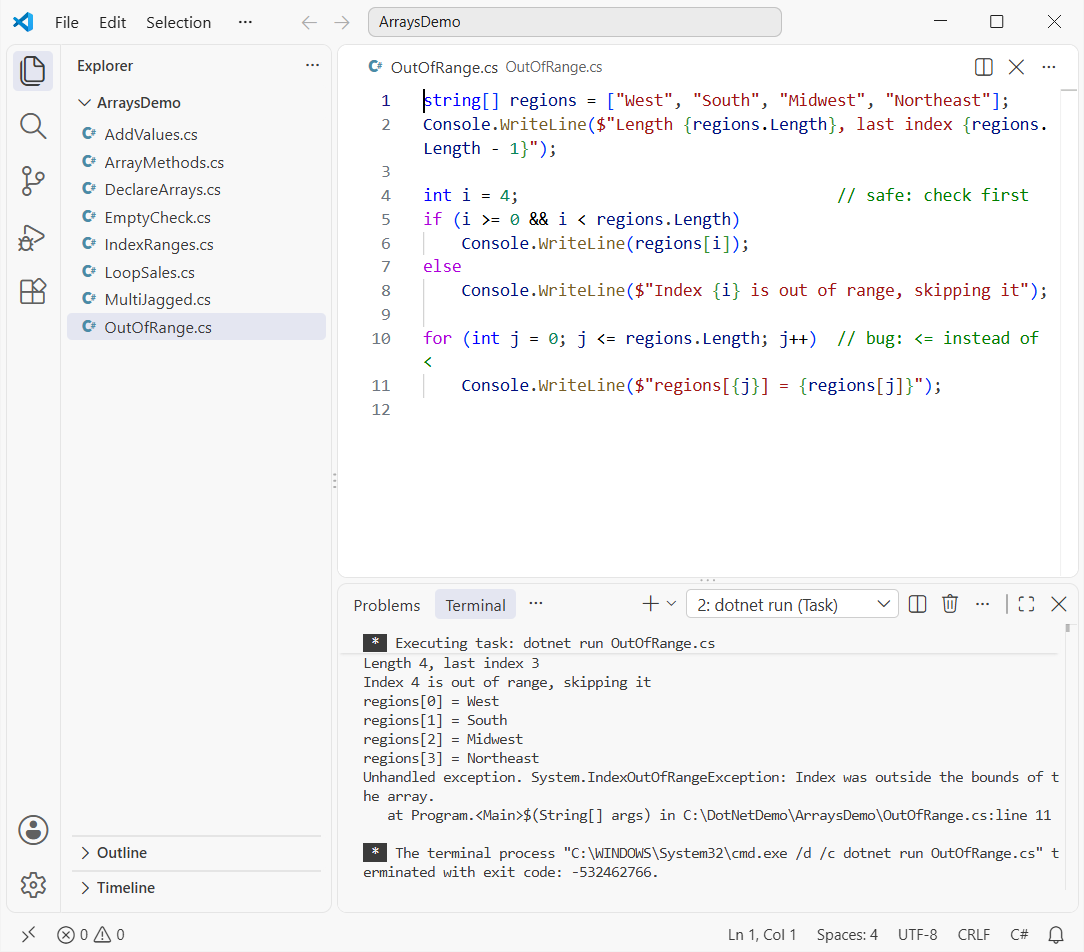Click Ln 1, Col 1 status item
The image size is (1084, 952).
point(762,935)
